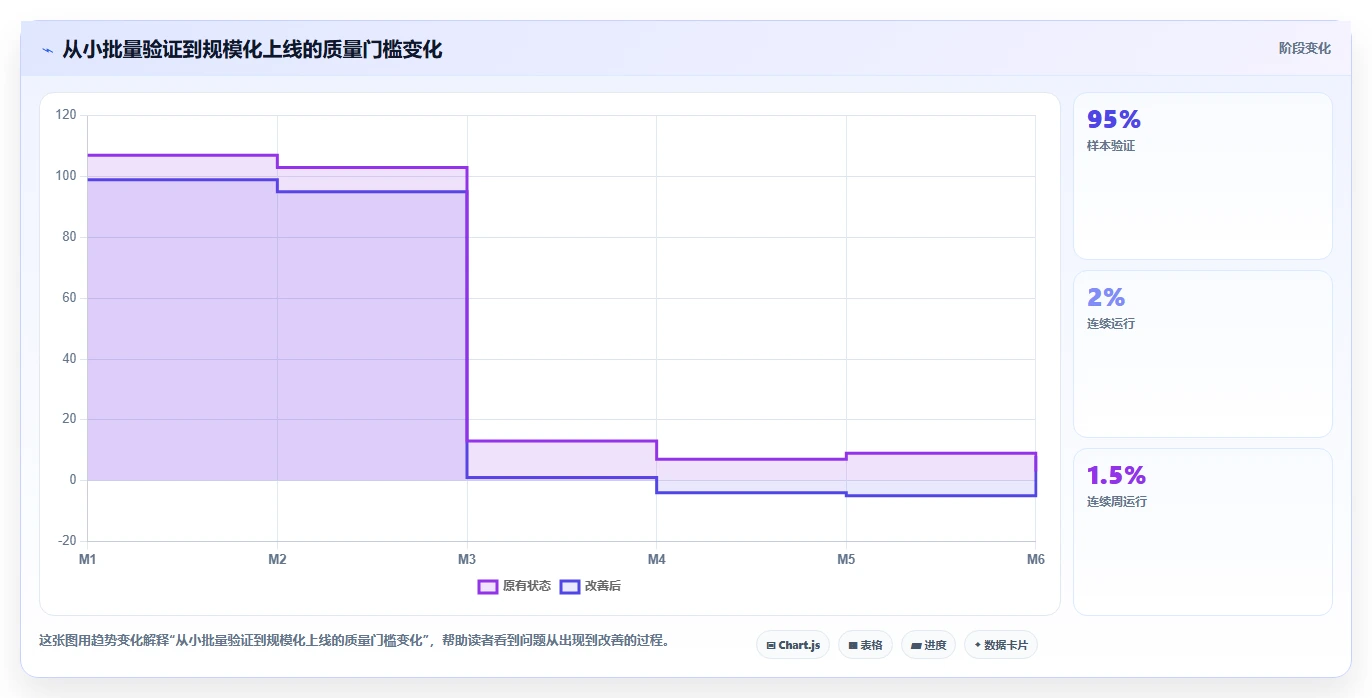Click the 60 y-axis value

coord(69,298)
